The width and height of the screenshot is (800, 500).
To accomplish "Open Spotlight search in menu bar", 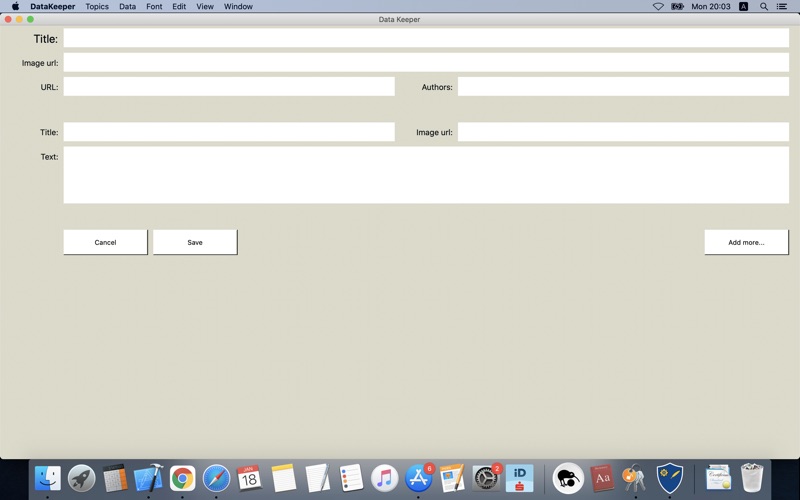I will click(764, 7).
